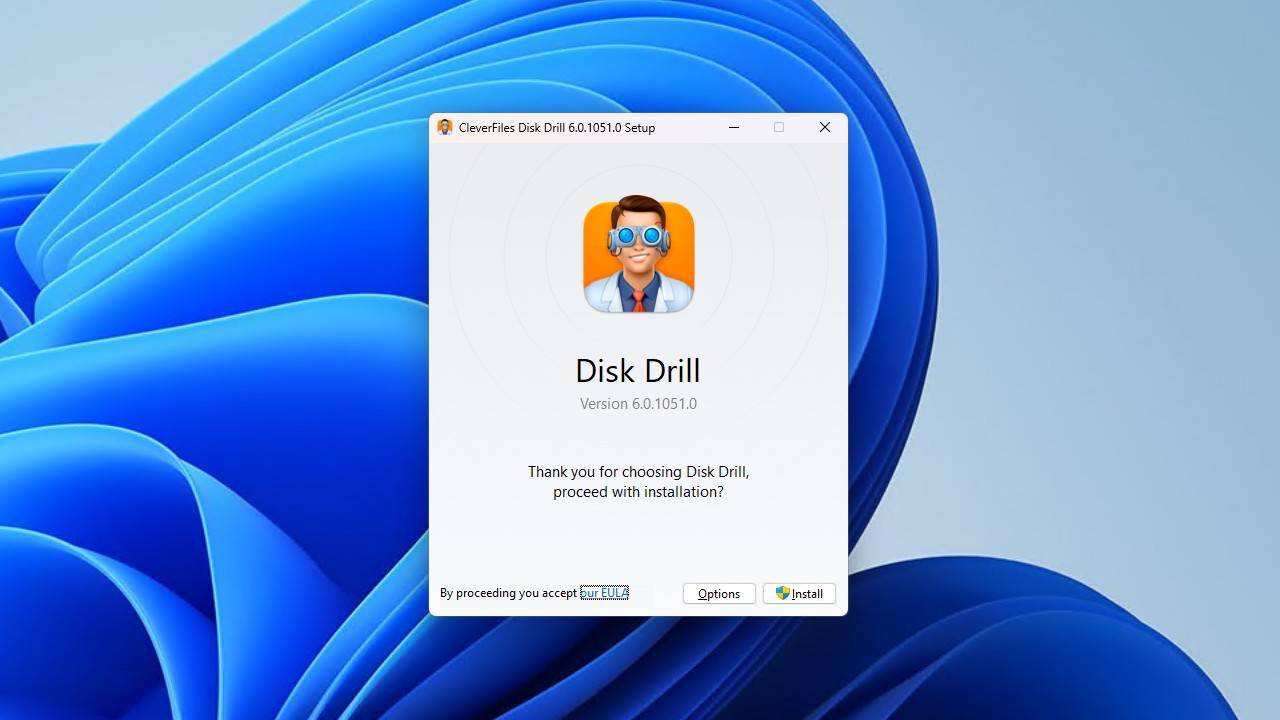Click the 'By proceeding you accept' text

508,592
